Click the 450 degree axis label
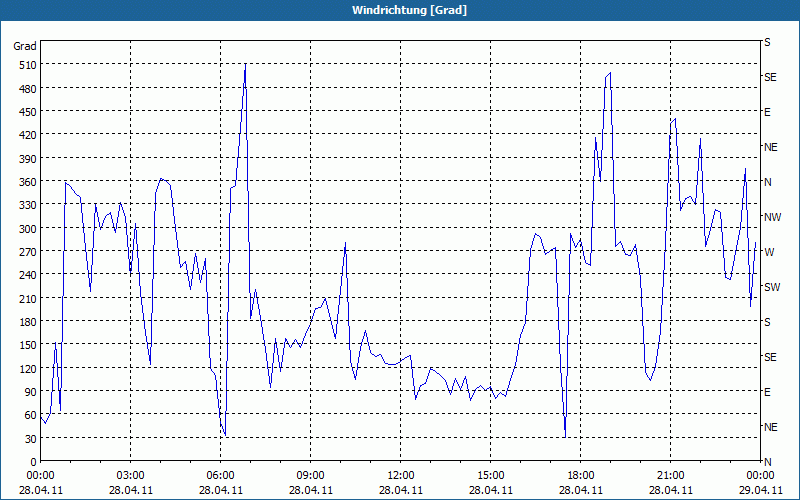800x500 pixels. click(28, 112)
